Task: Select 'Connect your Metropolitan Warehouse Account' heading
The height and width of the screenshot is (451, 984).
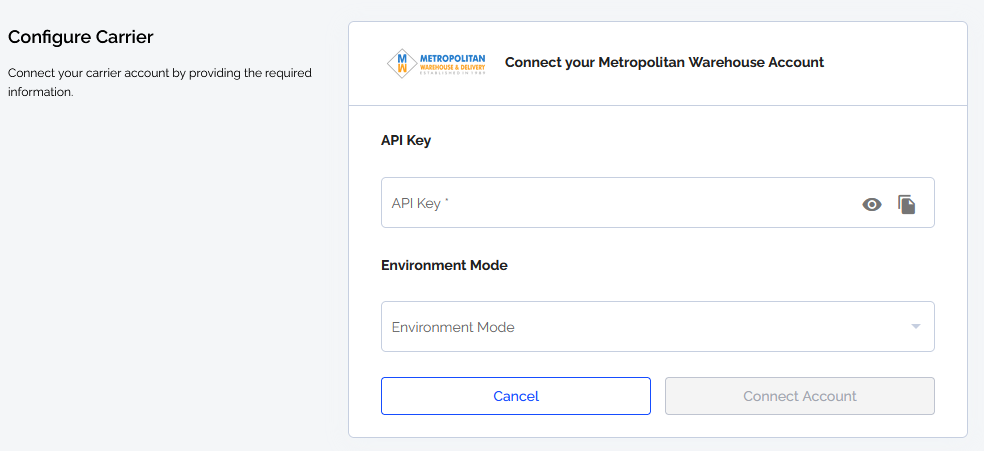Action: click(665, 63)
